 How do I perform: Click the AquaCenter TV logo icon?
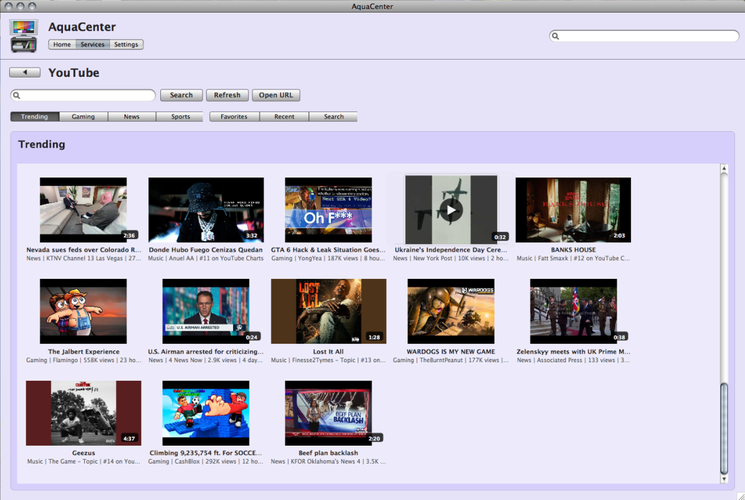tap(24, 36)
